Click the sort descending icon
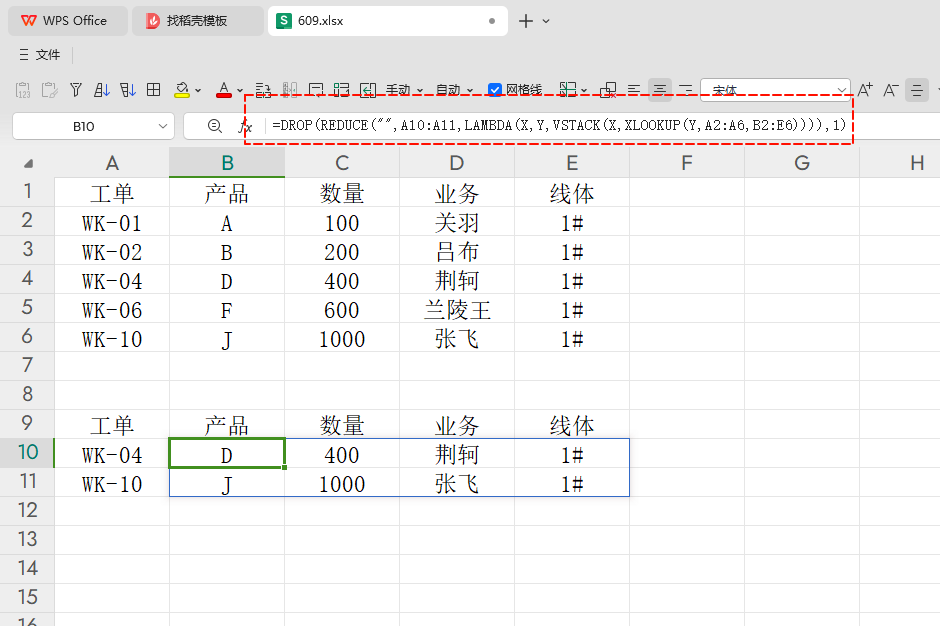Image resolution: width=940 pixels, height=626 pixels. point(128,90)
